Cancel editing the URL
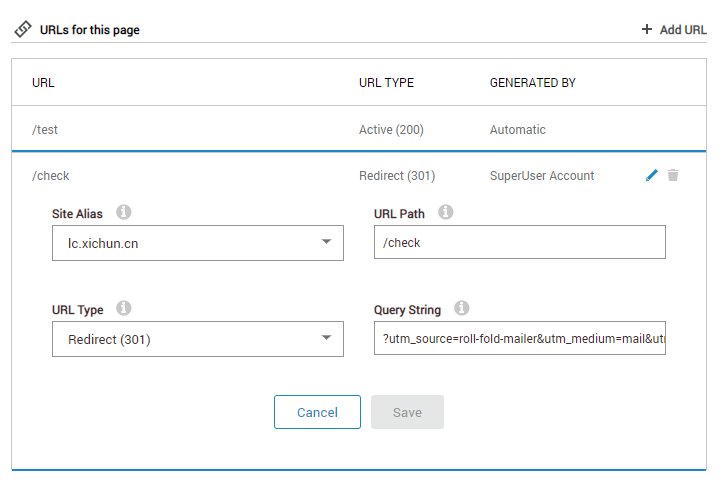Screen dimensions: 723x495 317,412
